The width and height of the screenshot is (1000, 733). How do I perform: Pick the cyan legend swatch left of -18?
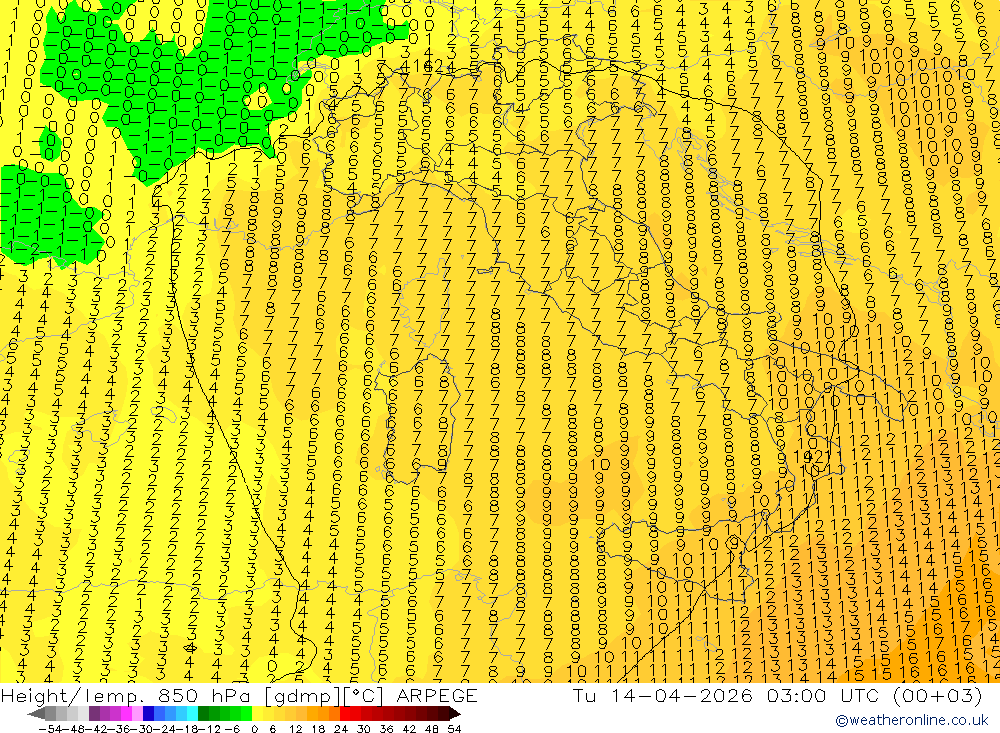click(x=192, y=714)
